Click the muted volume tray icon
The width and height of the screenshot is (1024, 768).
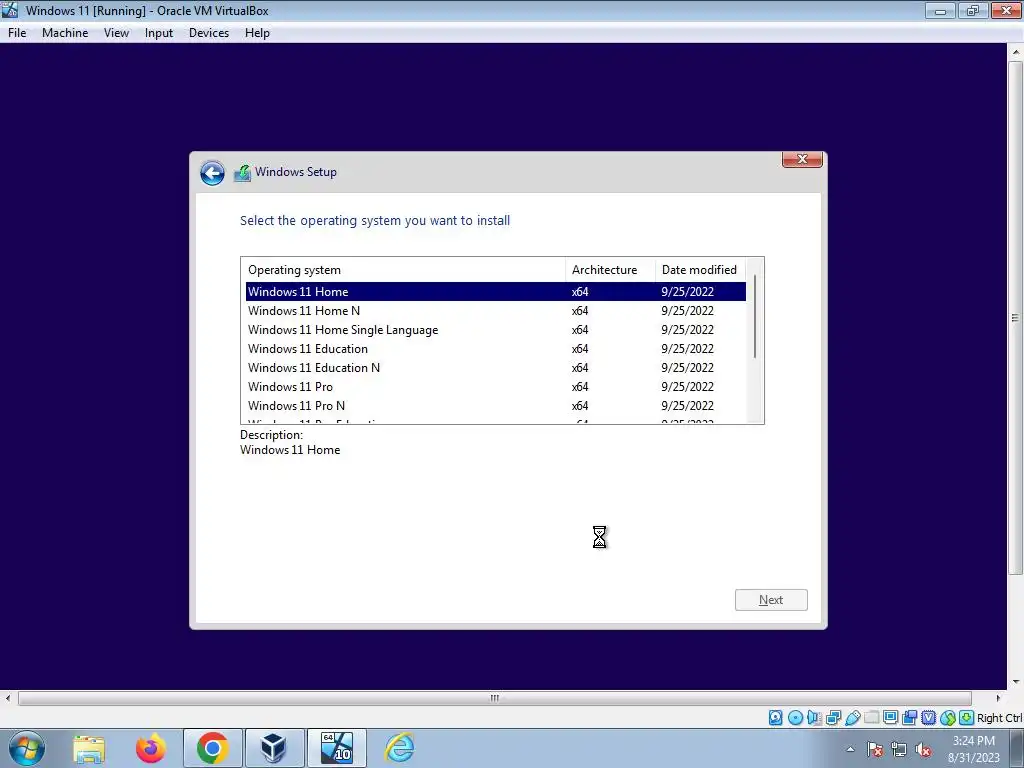(x=923, y=750)
